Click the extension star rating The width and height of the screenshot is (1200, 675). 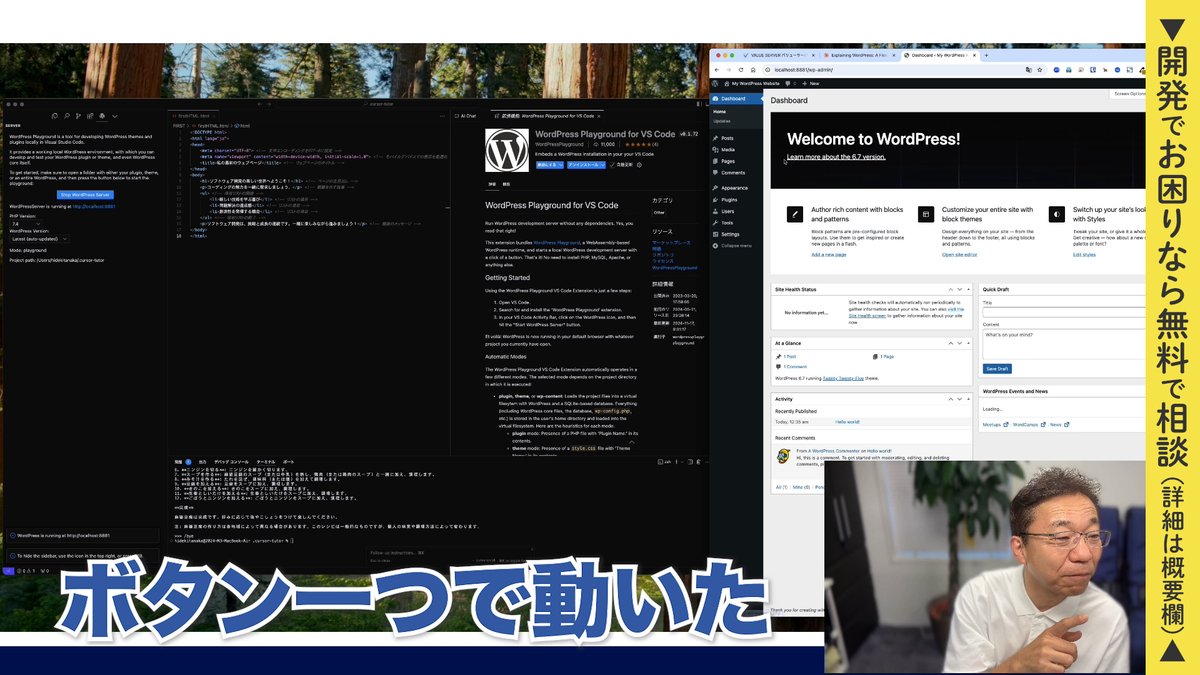coord(638,144)
